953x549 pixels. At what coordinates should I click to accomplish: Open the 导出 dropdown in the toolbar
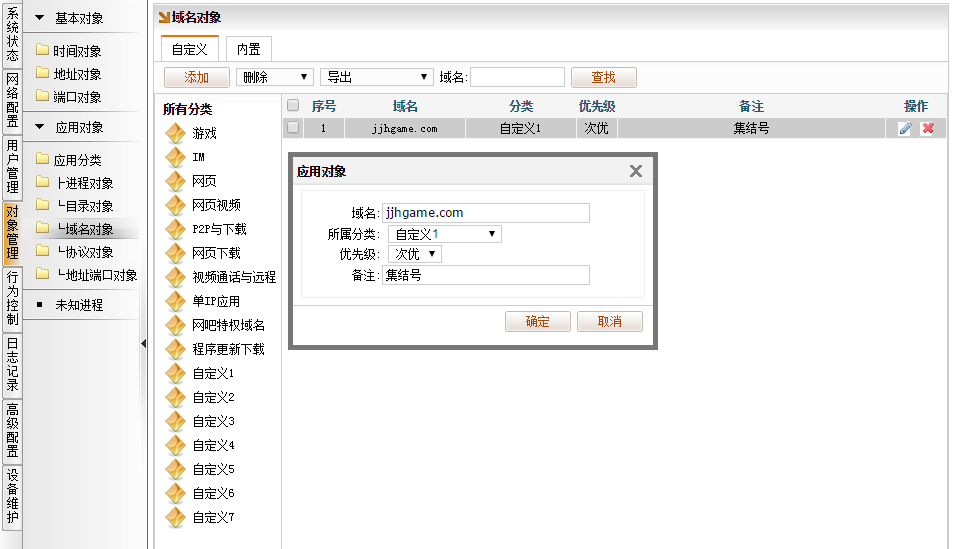(x=376, y=77)
